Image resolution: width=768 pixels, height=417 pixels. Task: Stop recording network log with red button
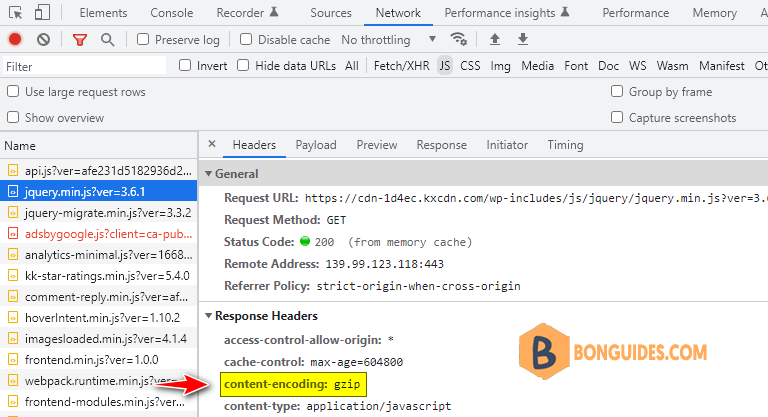[15, 39]
